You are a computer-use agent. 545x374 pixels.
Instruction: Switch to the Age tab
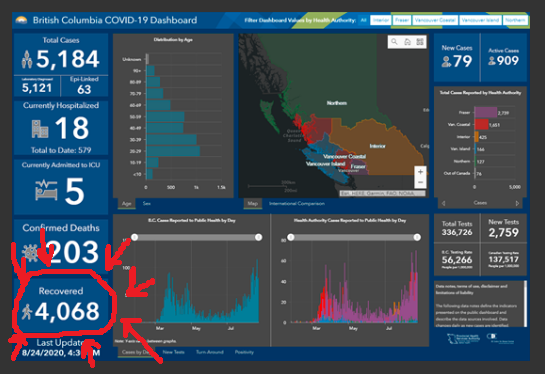click(127, 204)
